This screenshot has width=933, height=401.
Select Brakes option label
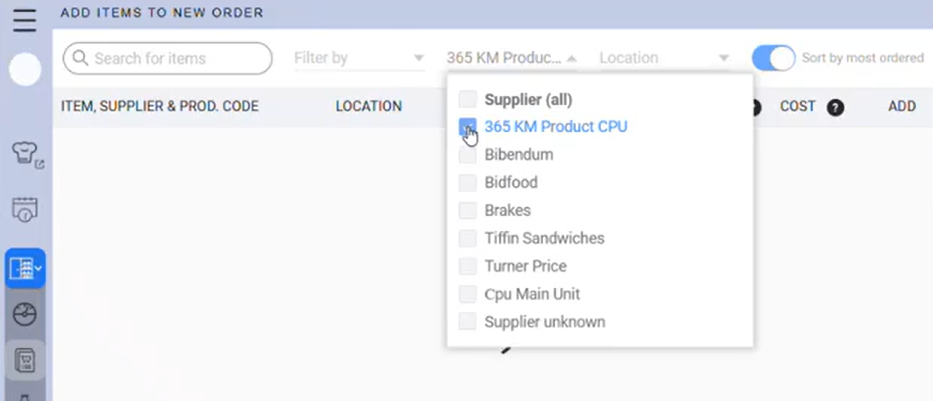pos(508,211)
